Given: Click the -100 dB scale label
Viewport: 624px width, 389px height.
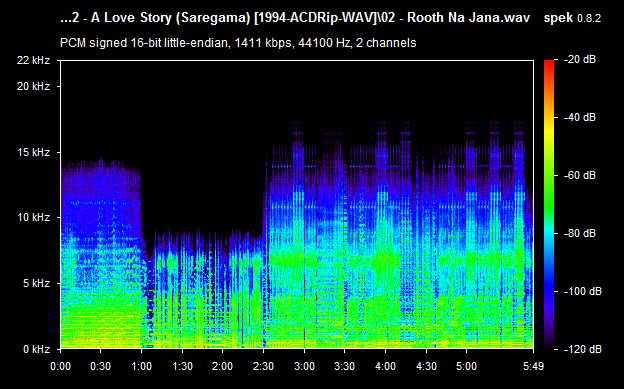Looking at the screenshot, I should coord(582,291).
